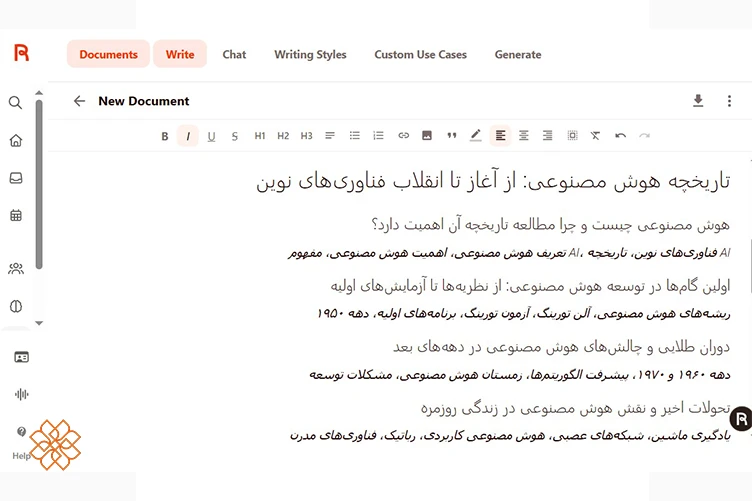Open the three-dot more options menu
Image resolution: width=752 pixels, height=501 pixels.
[729, 101]
